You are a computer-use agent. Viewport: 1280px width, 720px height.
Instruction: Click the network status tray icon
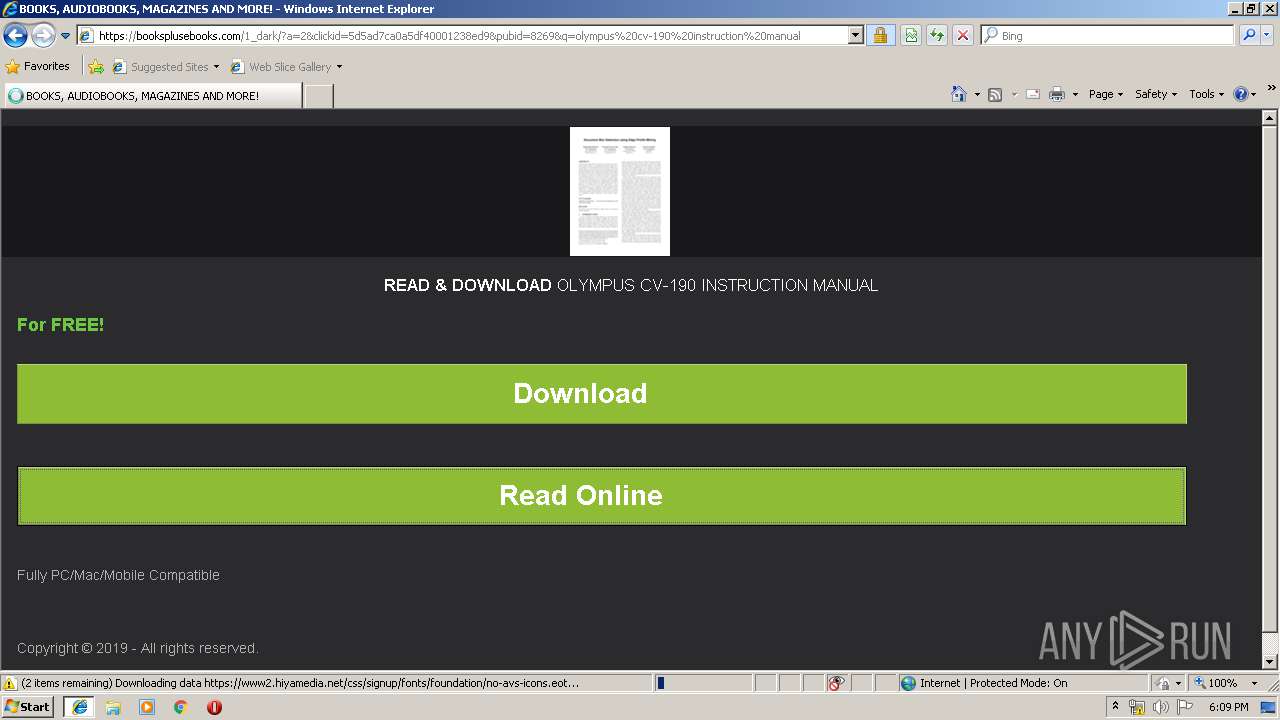click(1137, 707)
